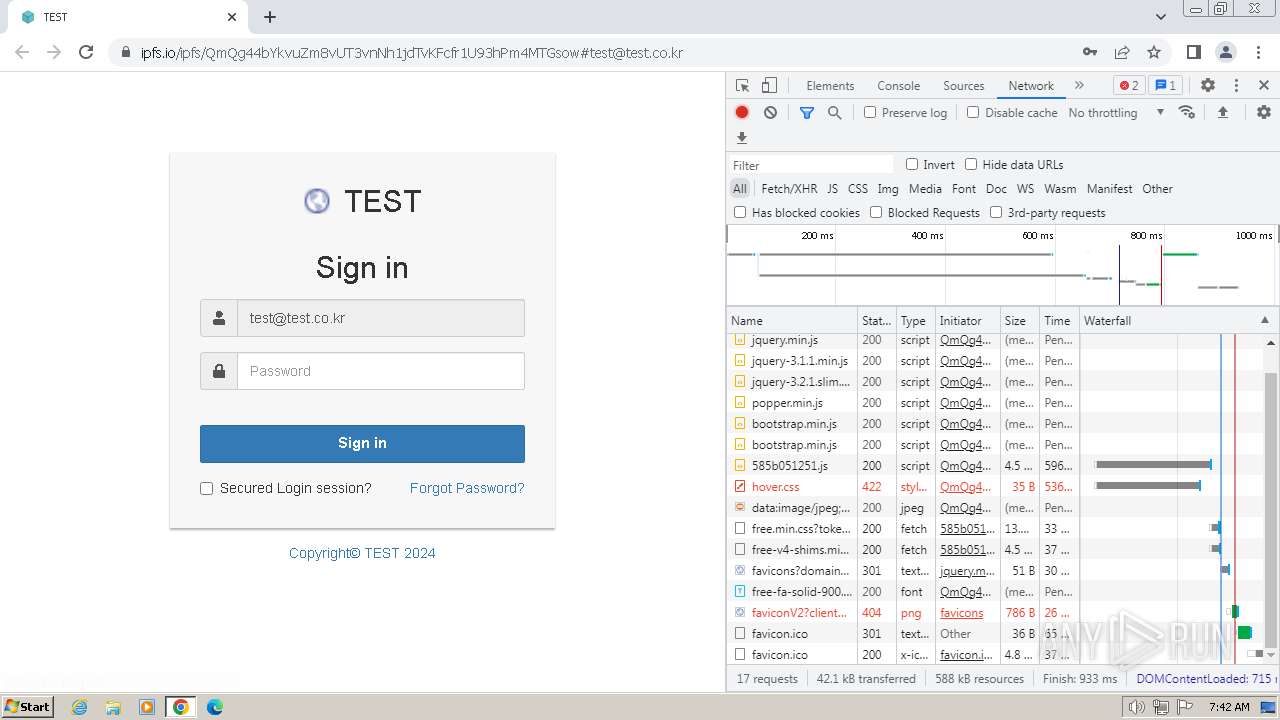
Task: Click the Password input field
Action: coord(381,371)
